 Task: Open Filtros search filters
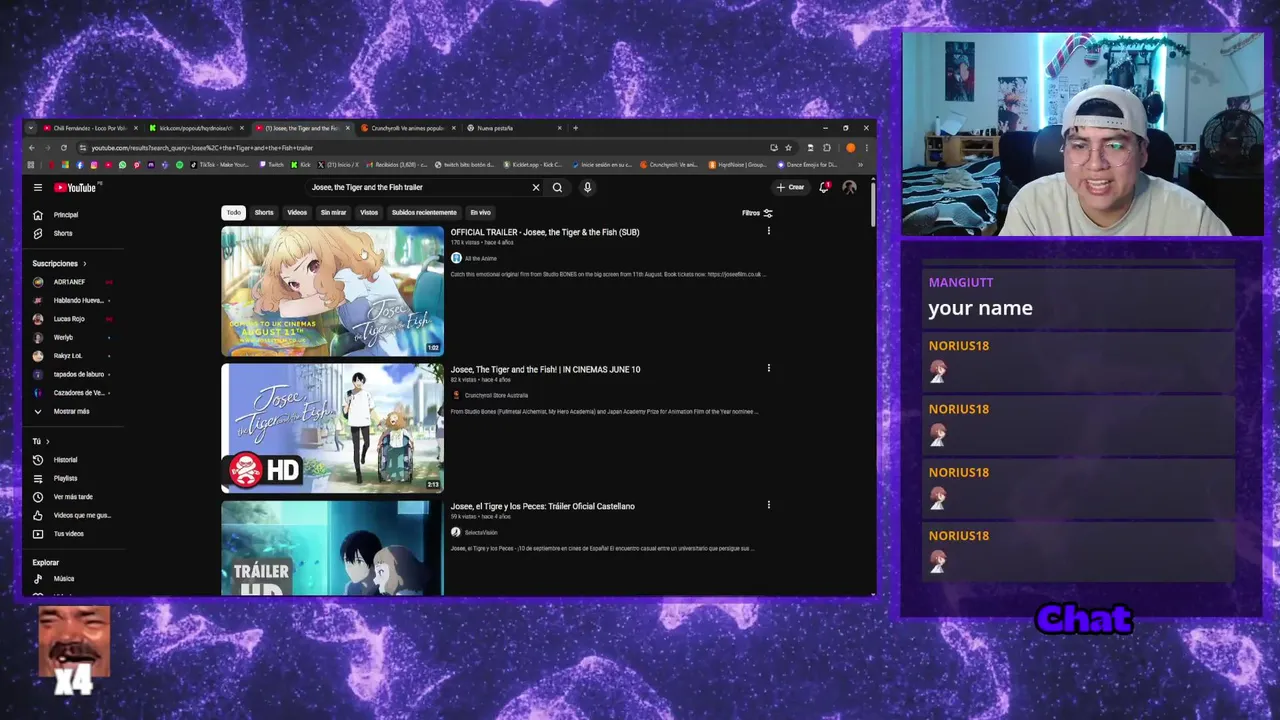(x=757, y=213)
